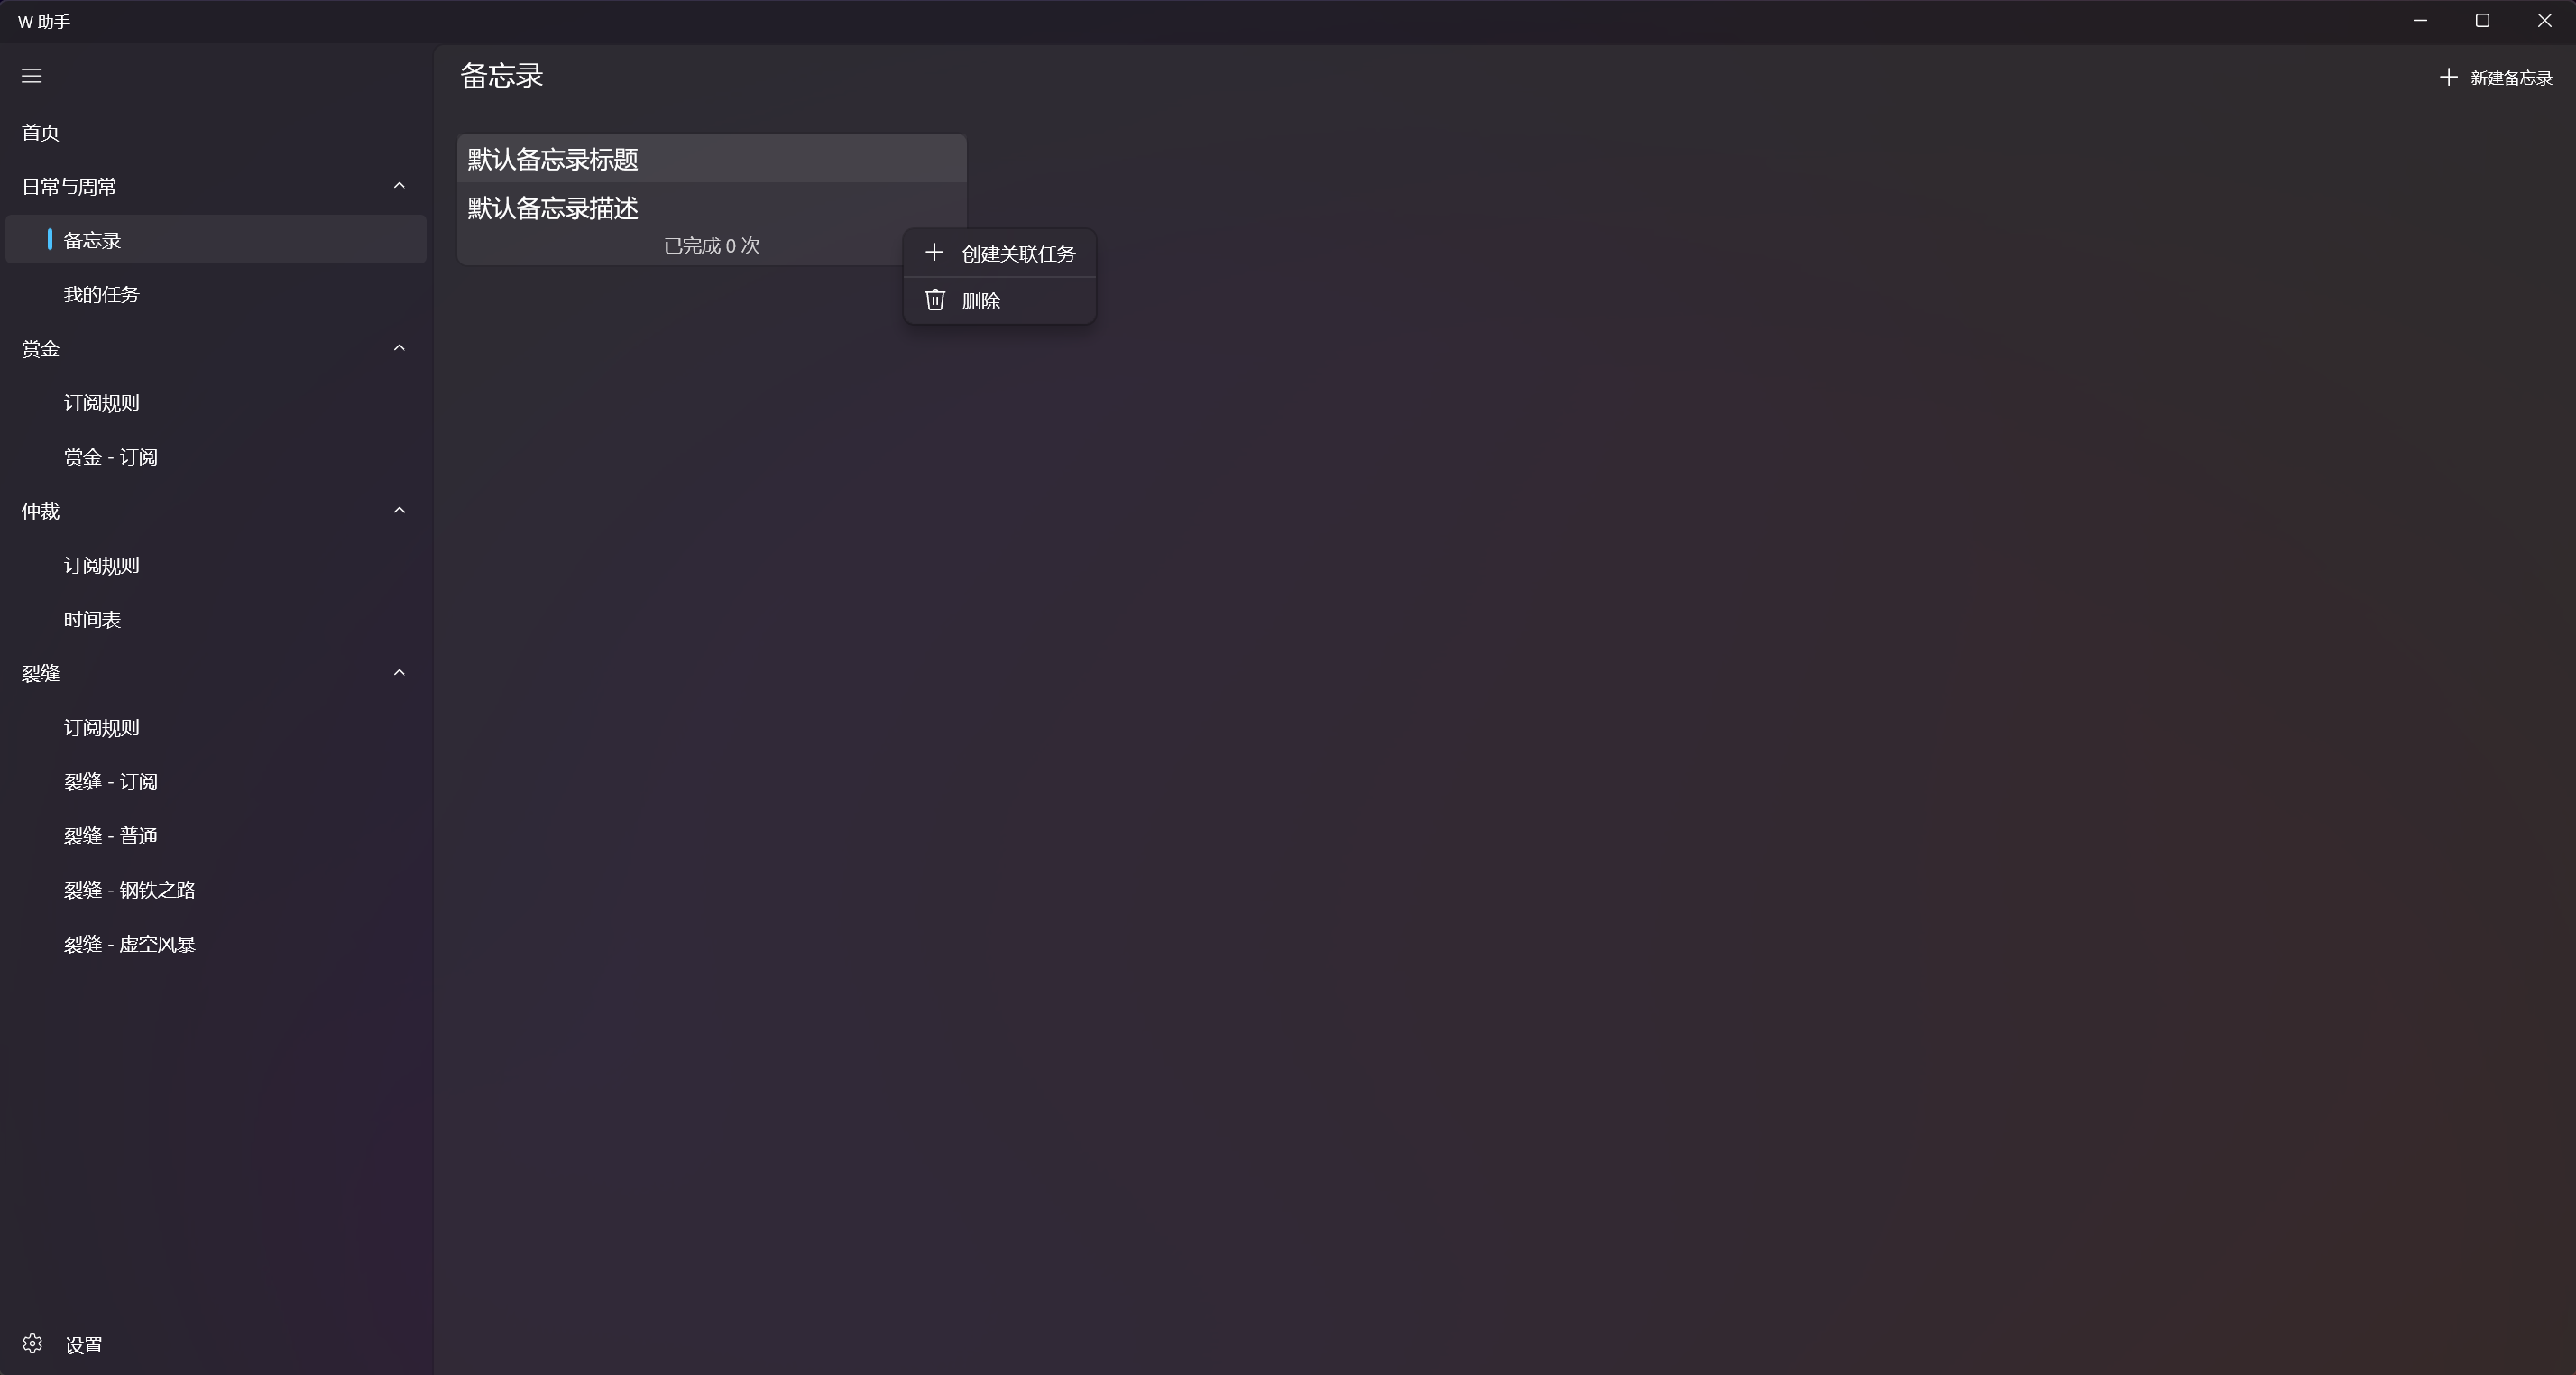The height and width of the screenshot is (1375, 2576).
Task: Click the 默认备忘录标题 title field
Action: pyautogui.click(x=712, y=159)
